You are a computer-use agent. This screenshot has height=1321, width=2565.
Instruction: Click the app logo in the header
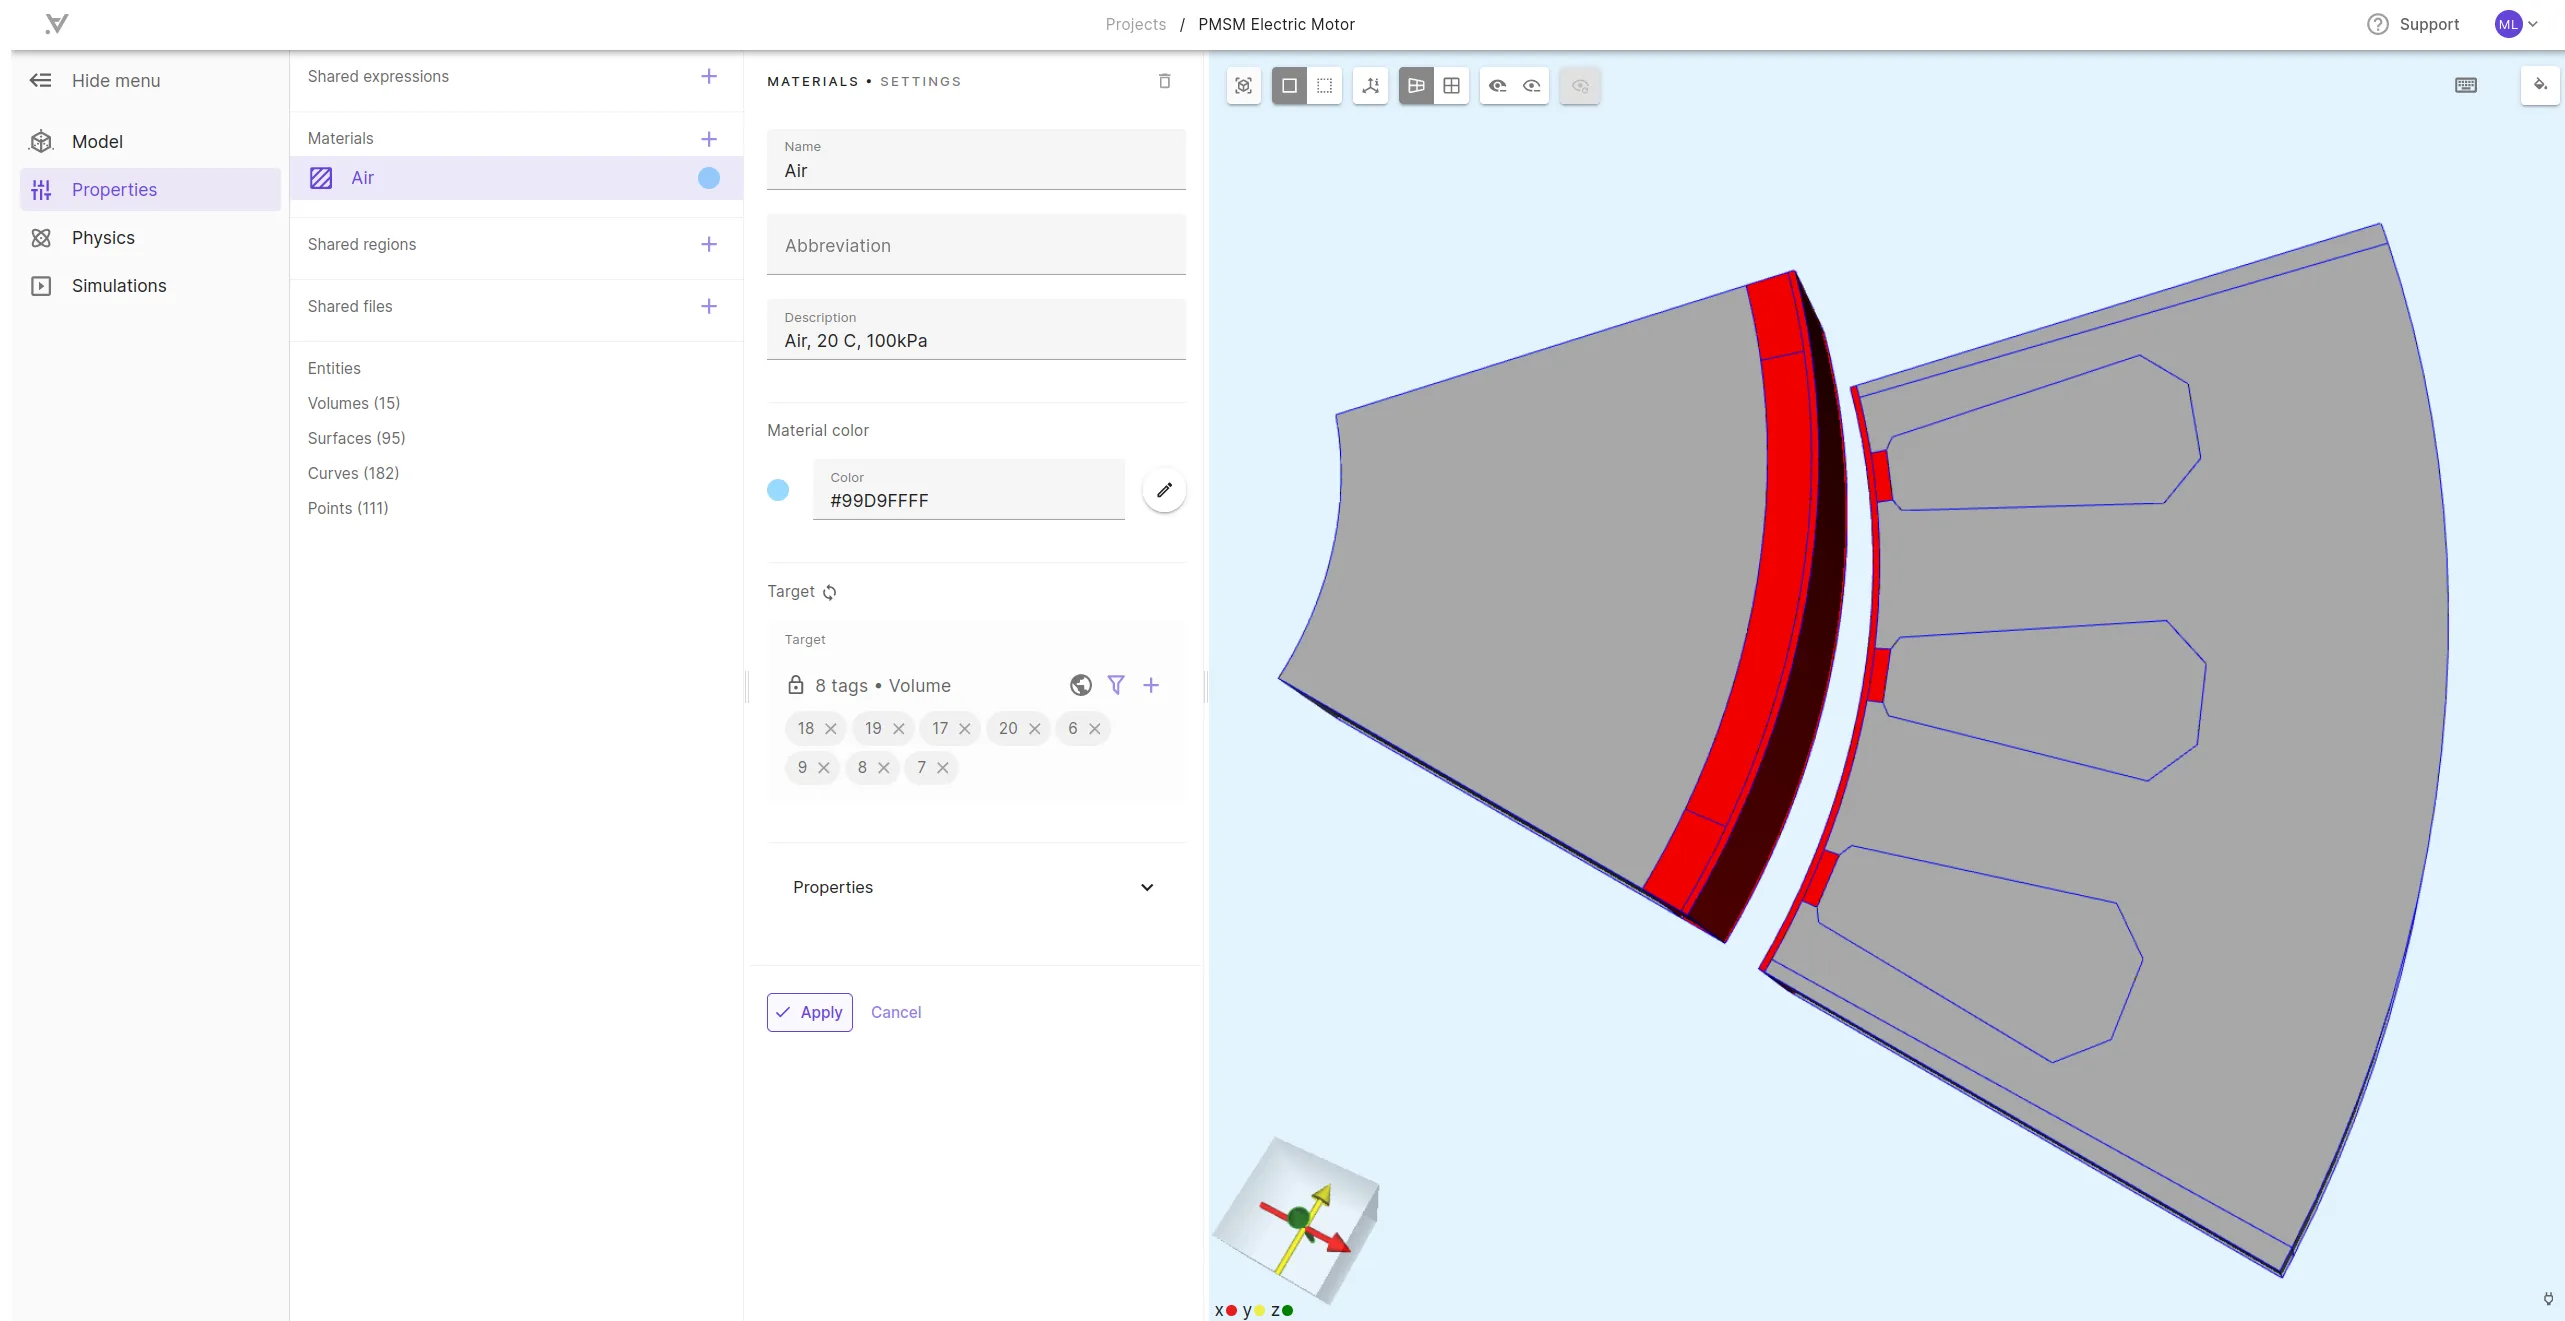(57, 23)
